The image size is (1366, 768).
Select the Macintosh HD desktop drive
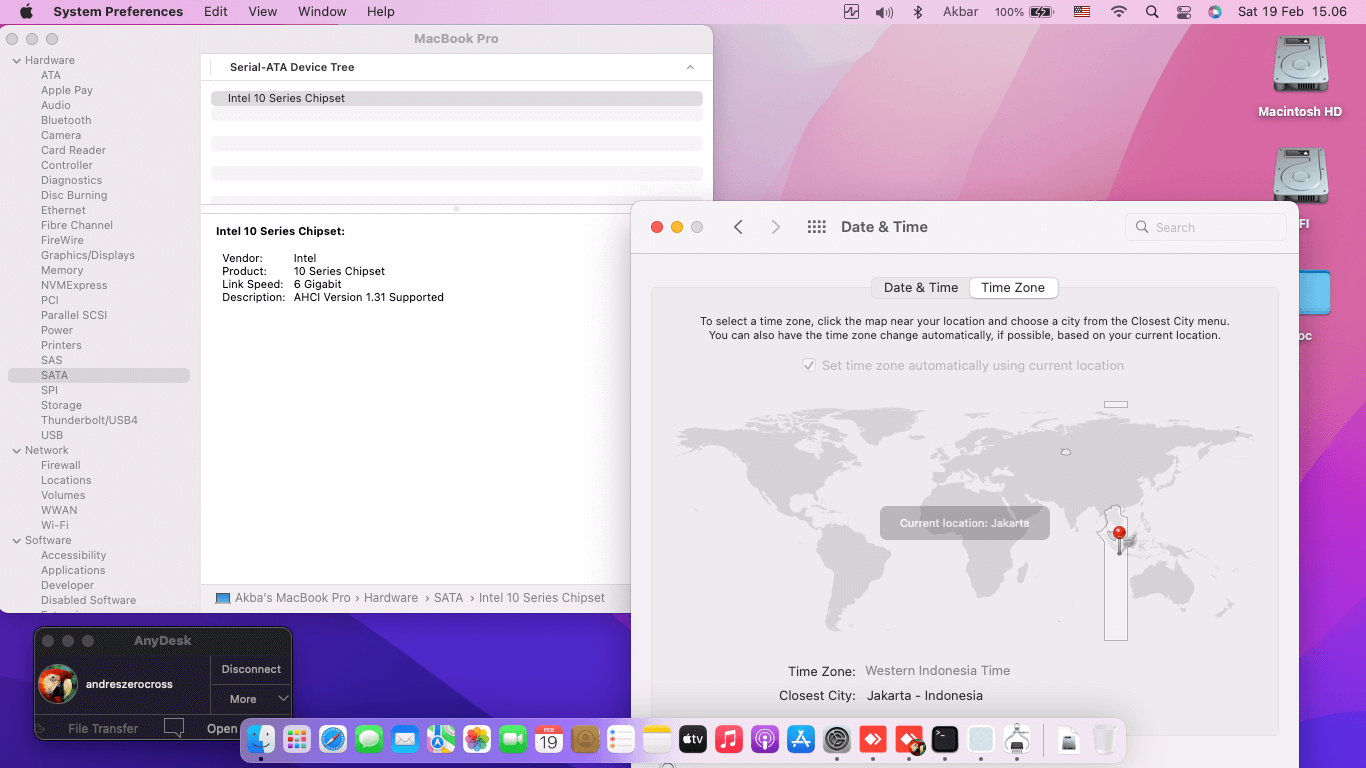point(1300,77)
